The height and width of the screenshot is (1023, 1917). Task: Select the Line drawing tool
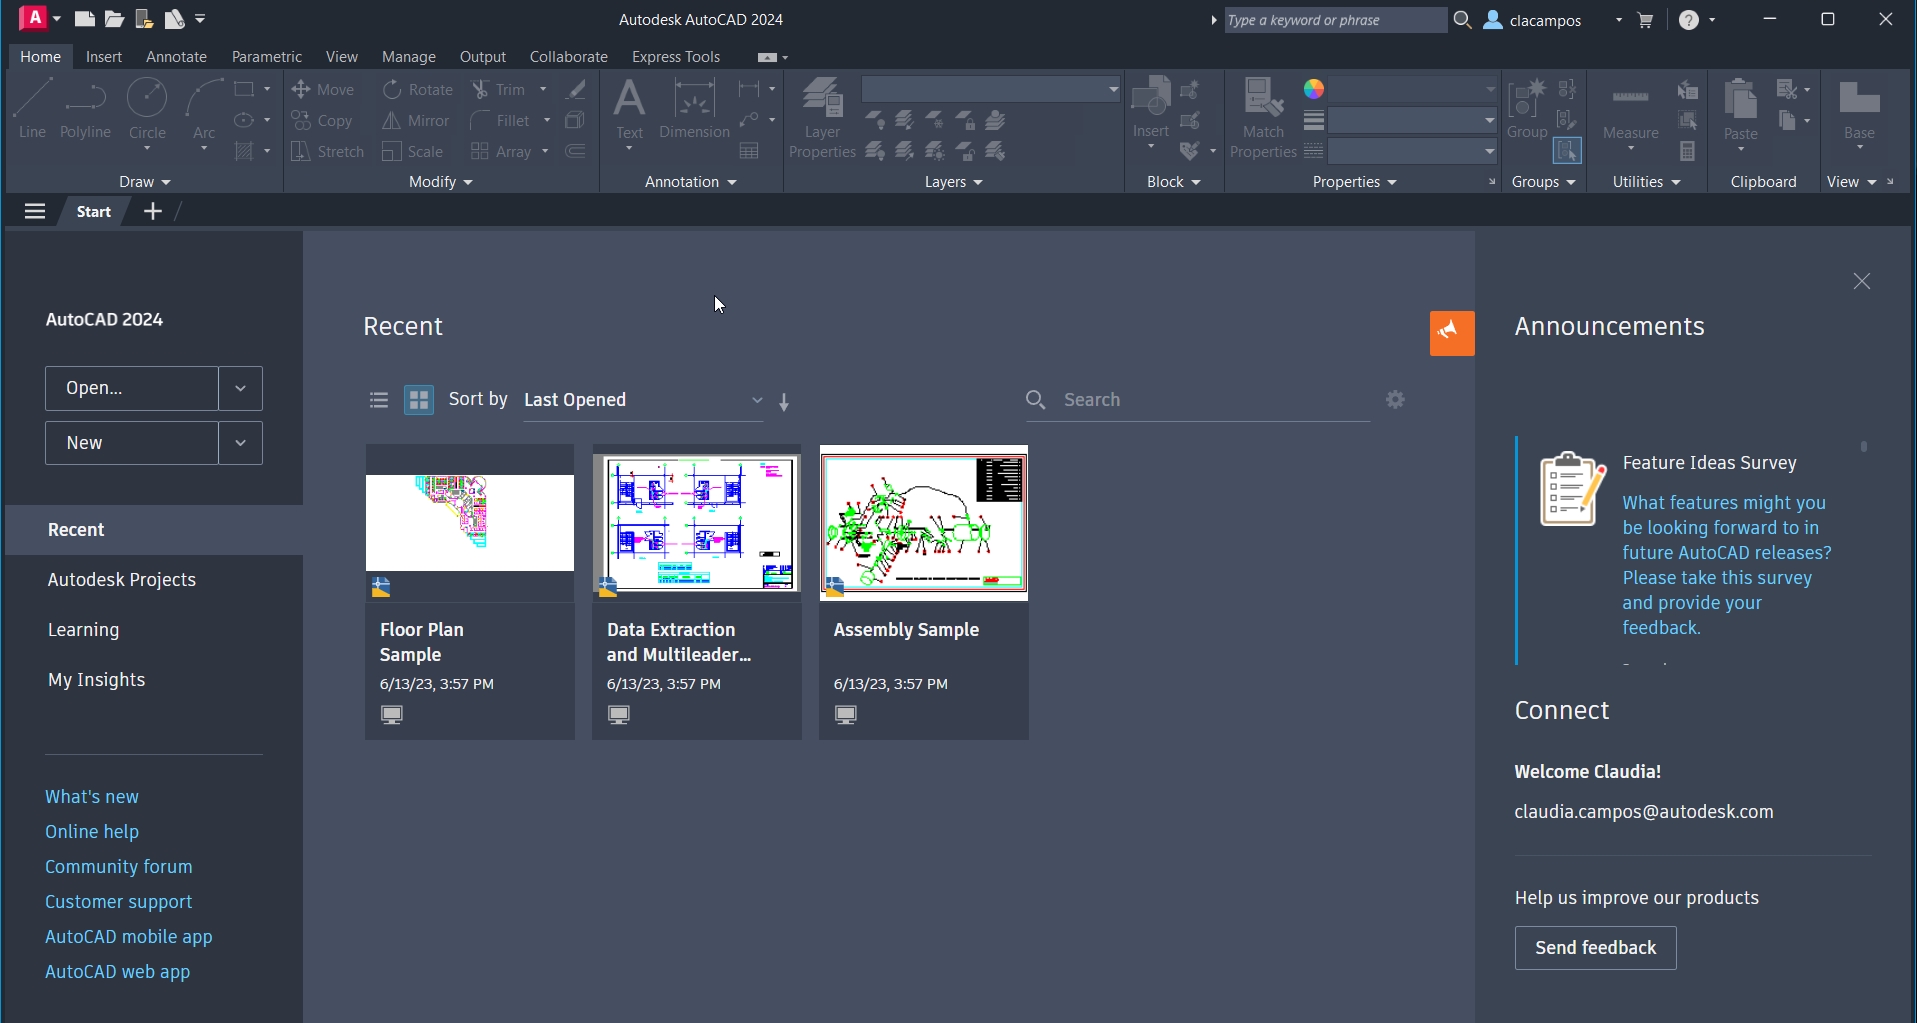click(x=31, y=110)
